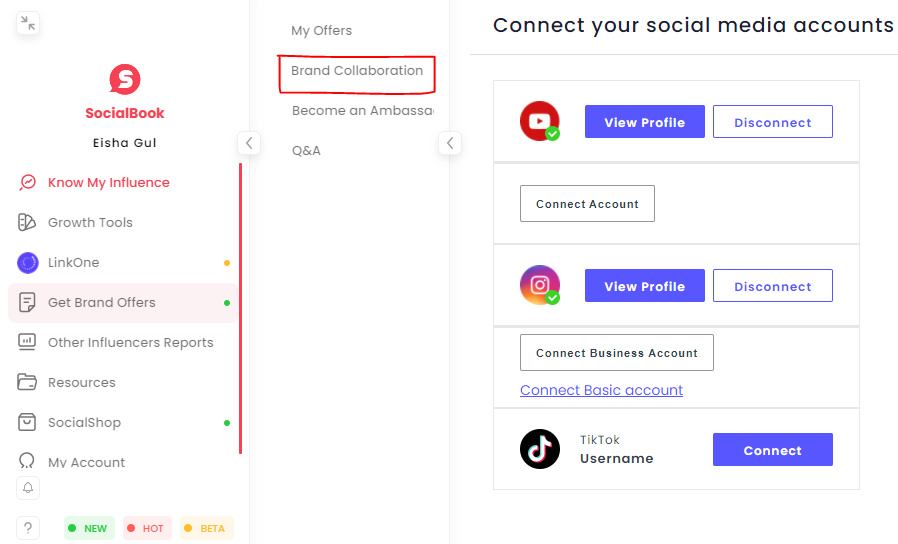Click the help question mark icon
Image resolution: width=898 pixels, height=544 pixels.
(x=28, y=528)
